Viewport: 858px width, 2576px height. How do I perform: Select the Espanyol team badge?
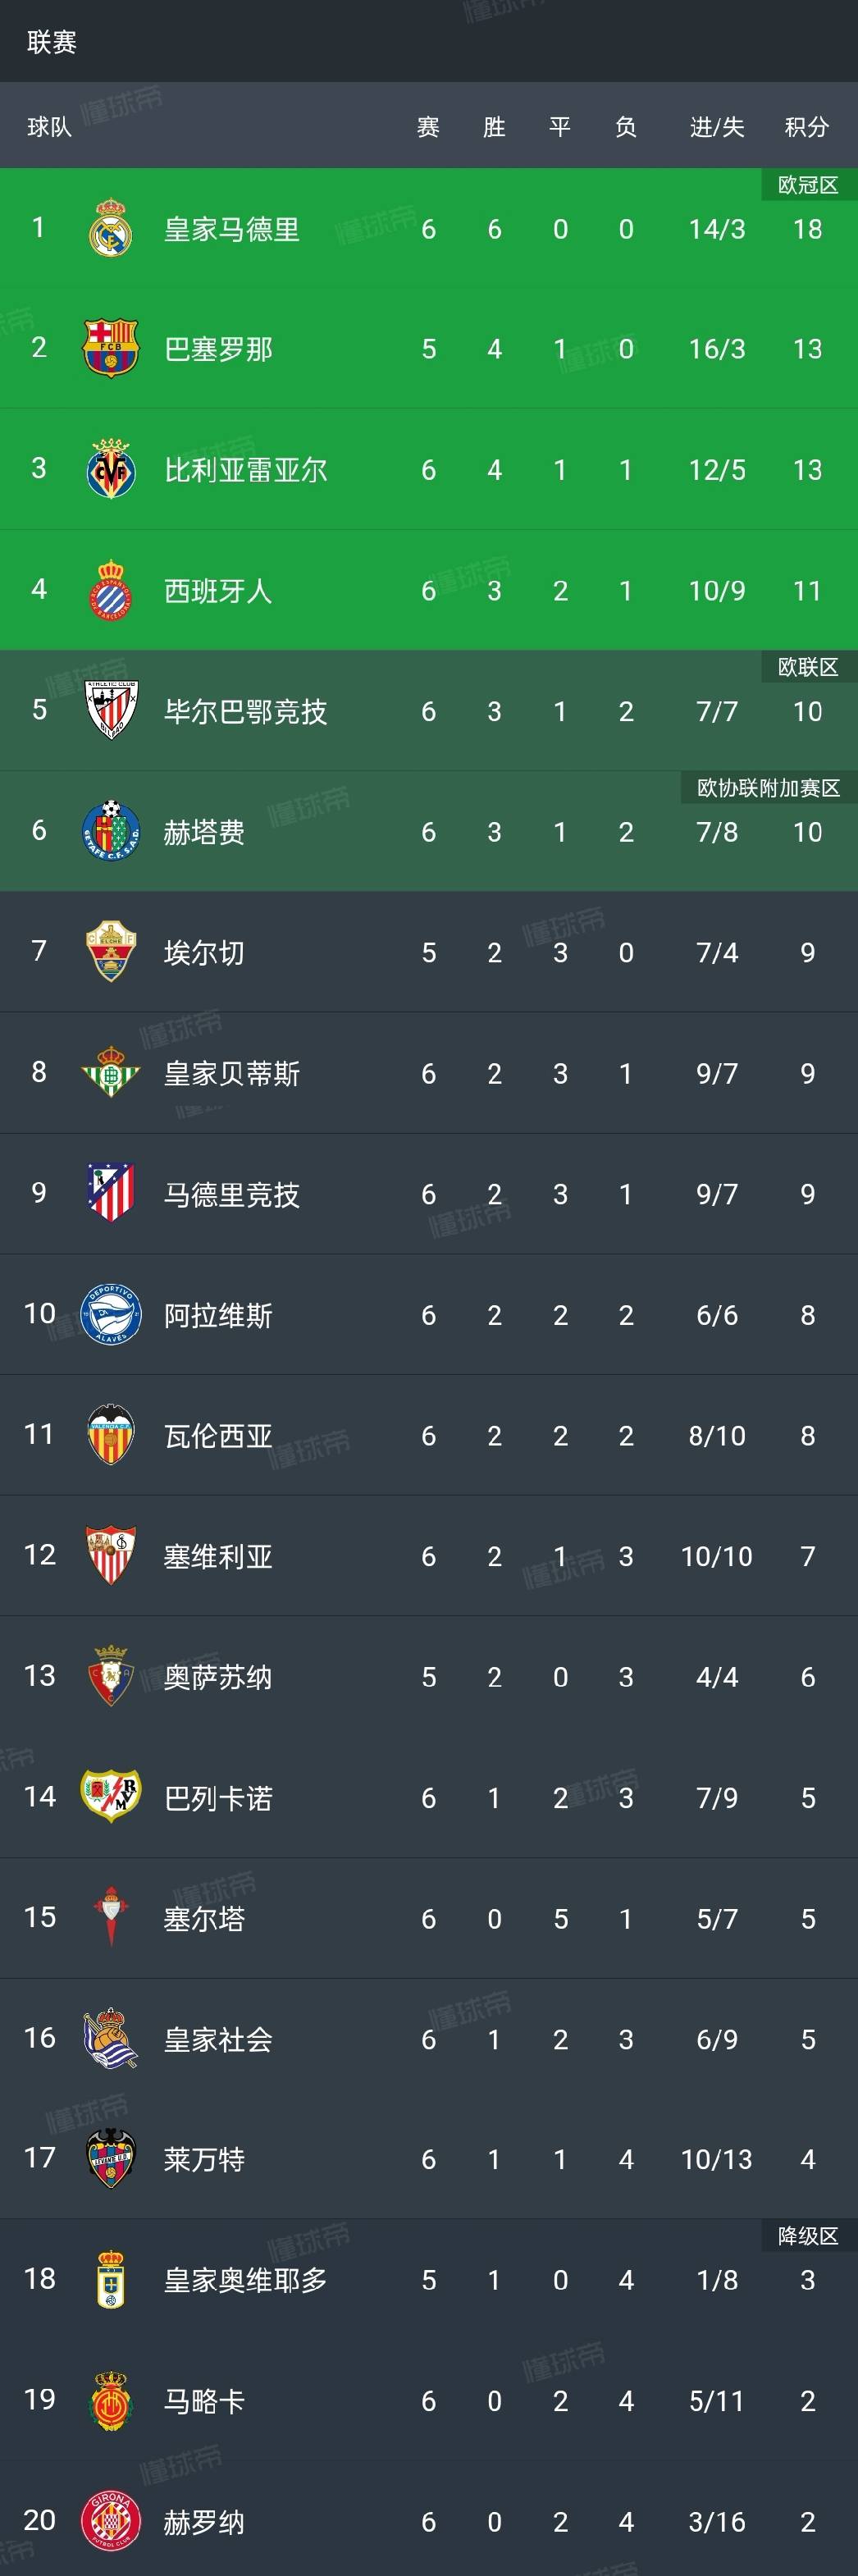click(112, 590)
